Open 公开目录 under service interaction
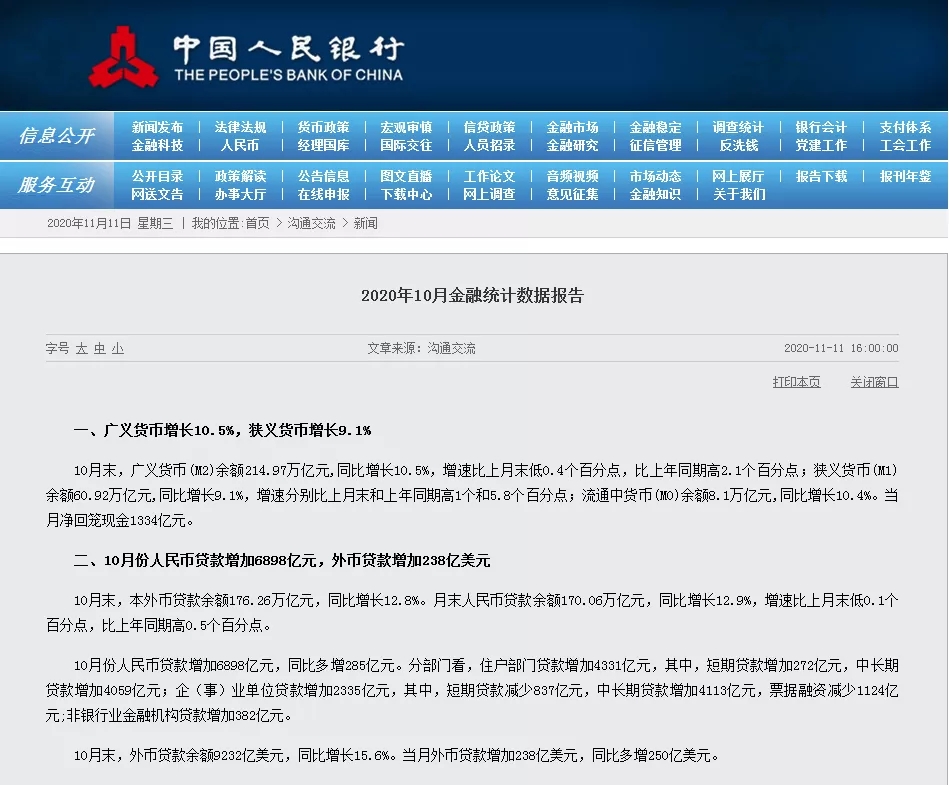 click(157, 176)
